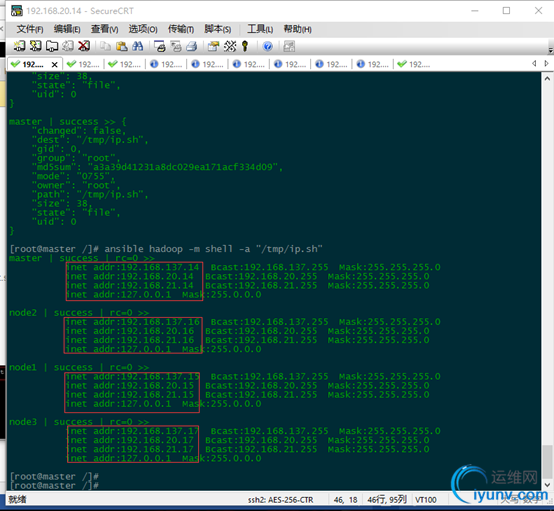The width and height of the screenshot is (554, 511).
Task: Click the Disconnect red X icon
Action: 84,46
